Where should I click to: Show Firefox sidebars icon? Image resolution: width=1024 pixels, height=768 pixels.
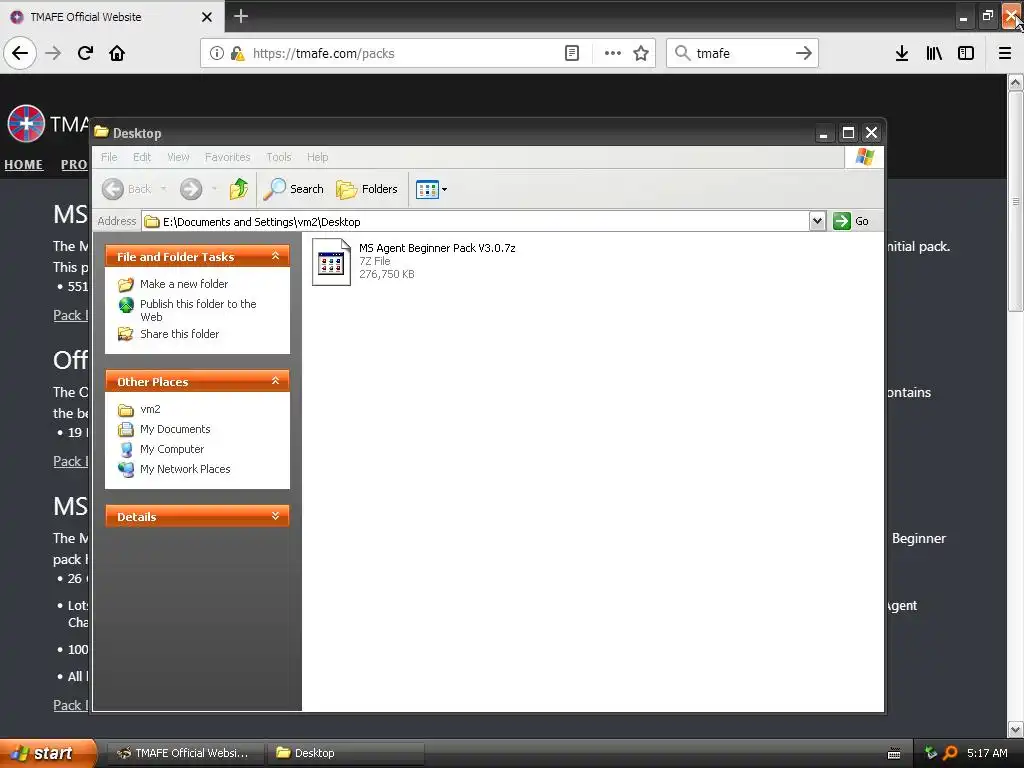point(966,53)
